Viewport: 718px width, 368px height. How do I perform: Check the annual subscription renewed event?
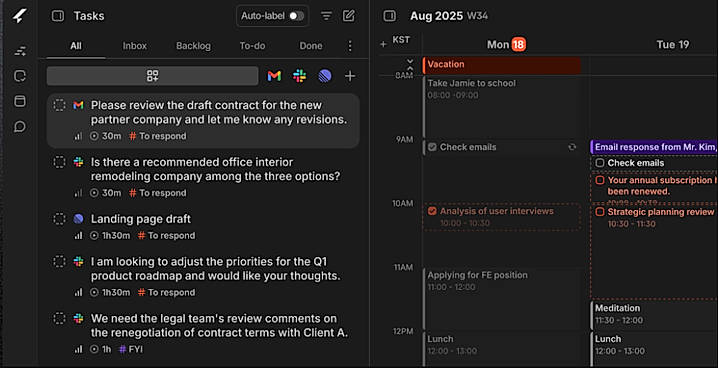pyautogui.click(x=600, y=180)
